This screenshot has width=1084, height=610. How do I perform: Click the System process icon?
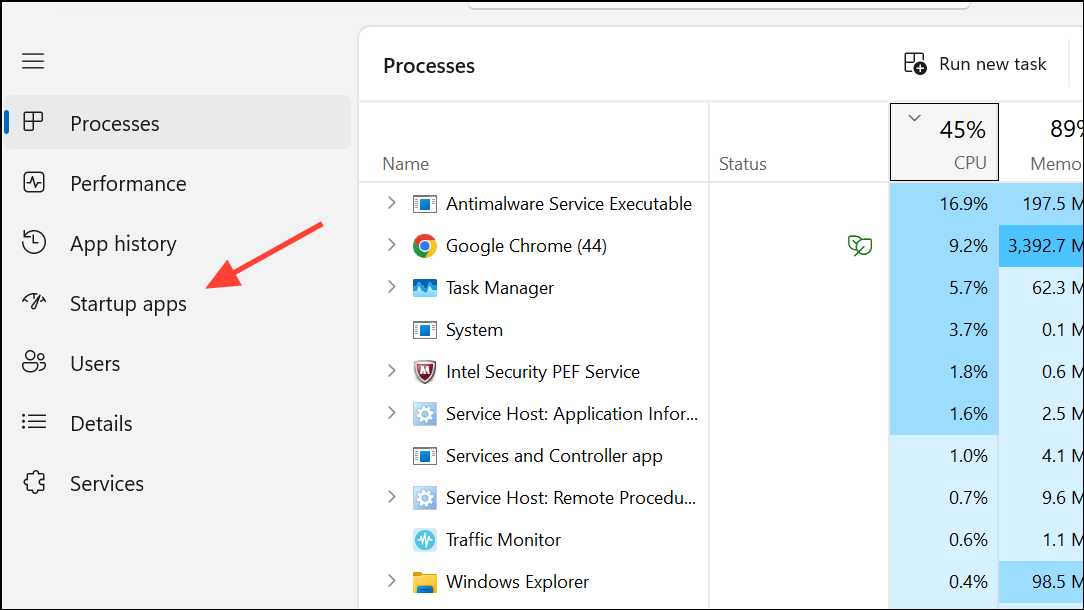424,330
